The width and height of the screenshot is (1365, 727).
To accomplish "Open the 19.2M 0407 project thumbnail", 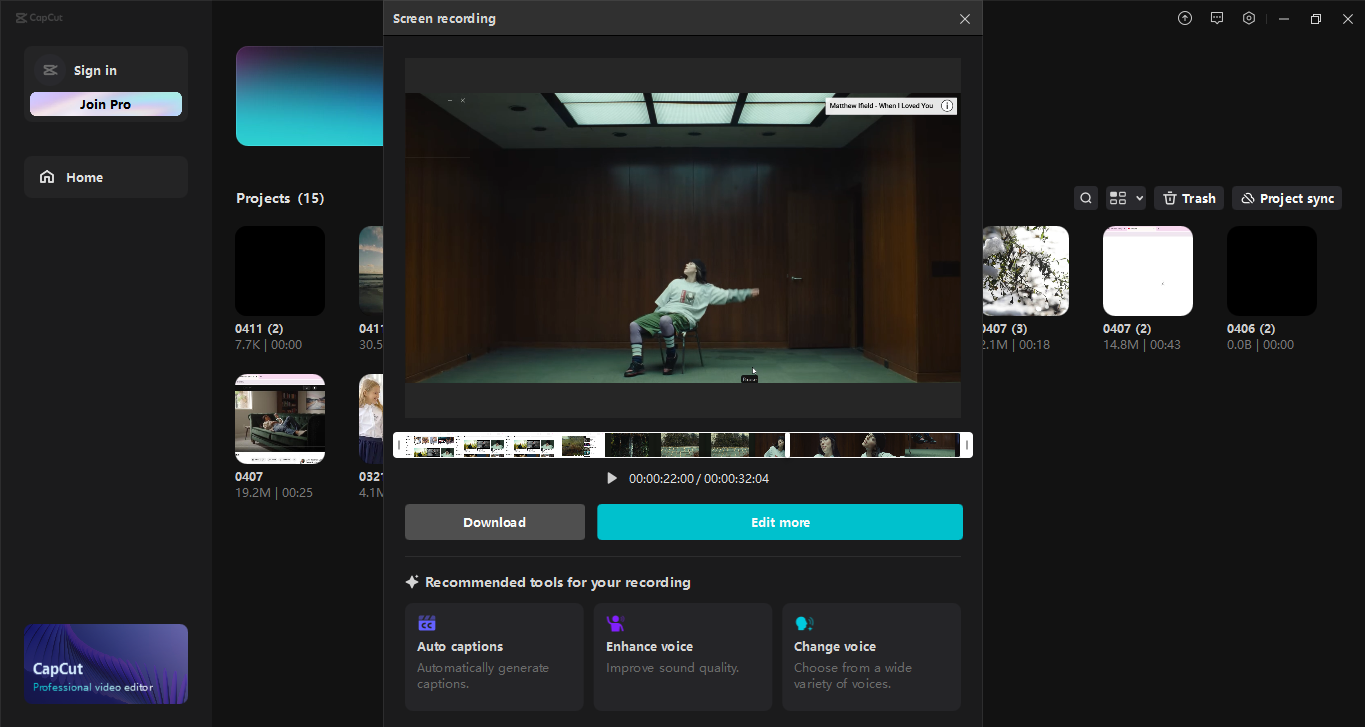I will (x=280, y=419).
